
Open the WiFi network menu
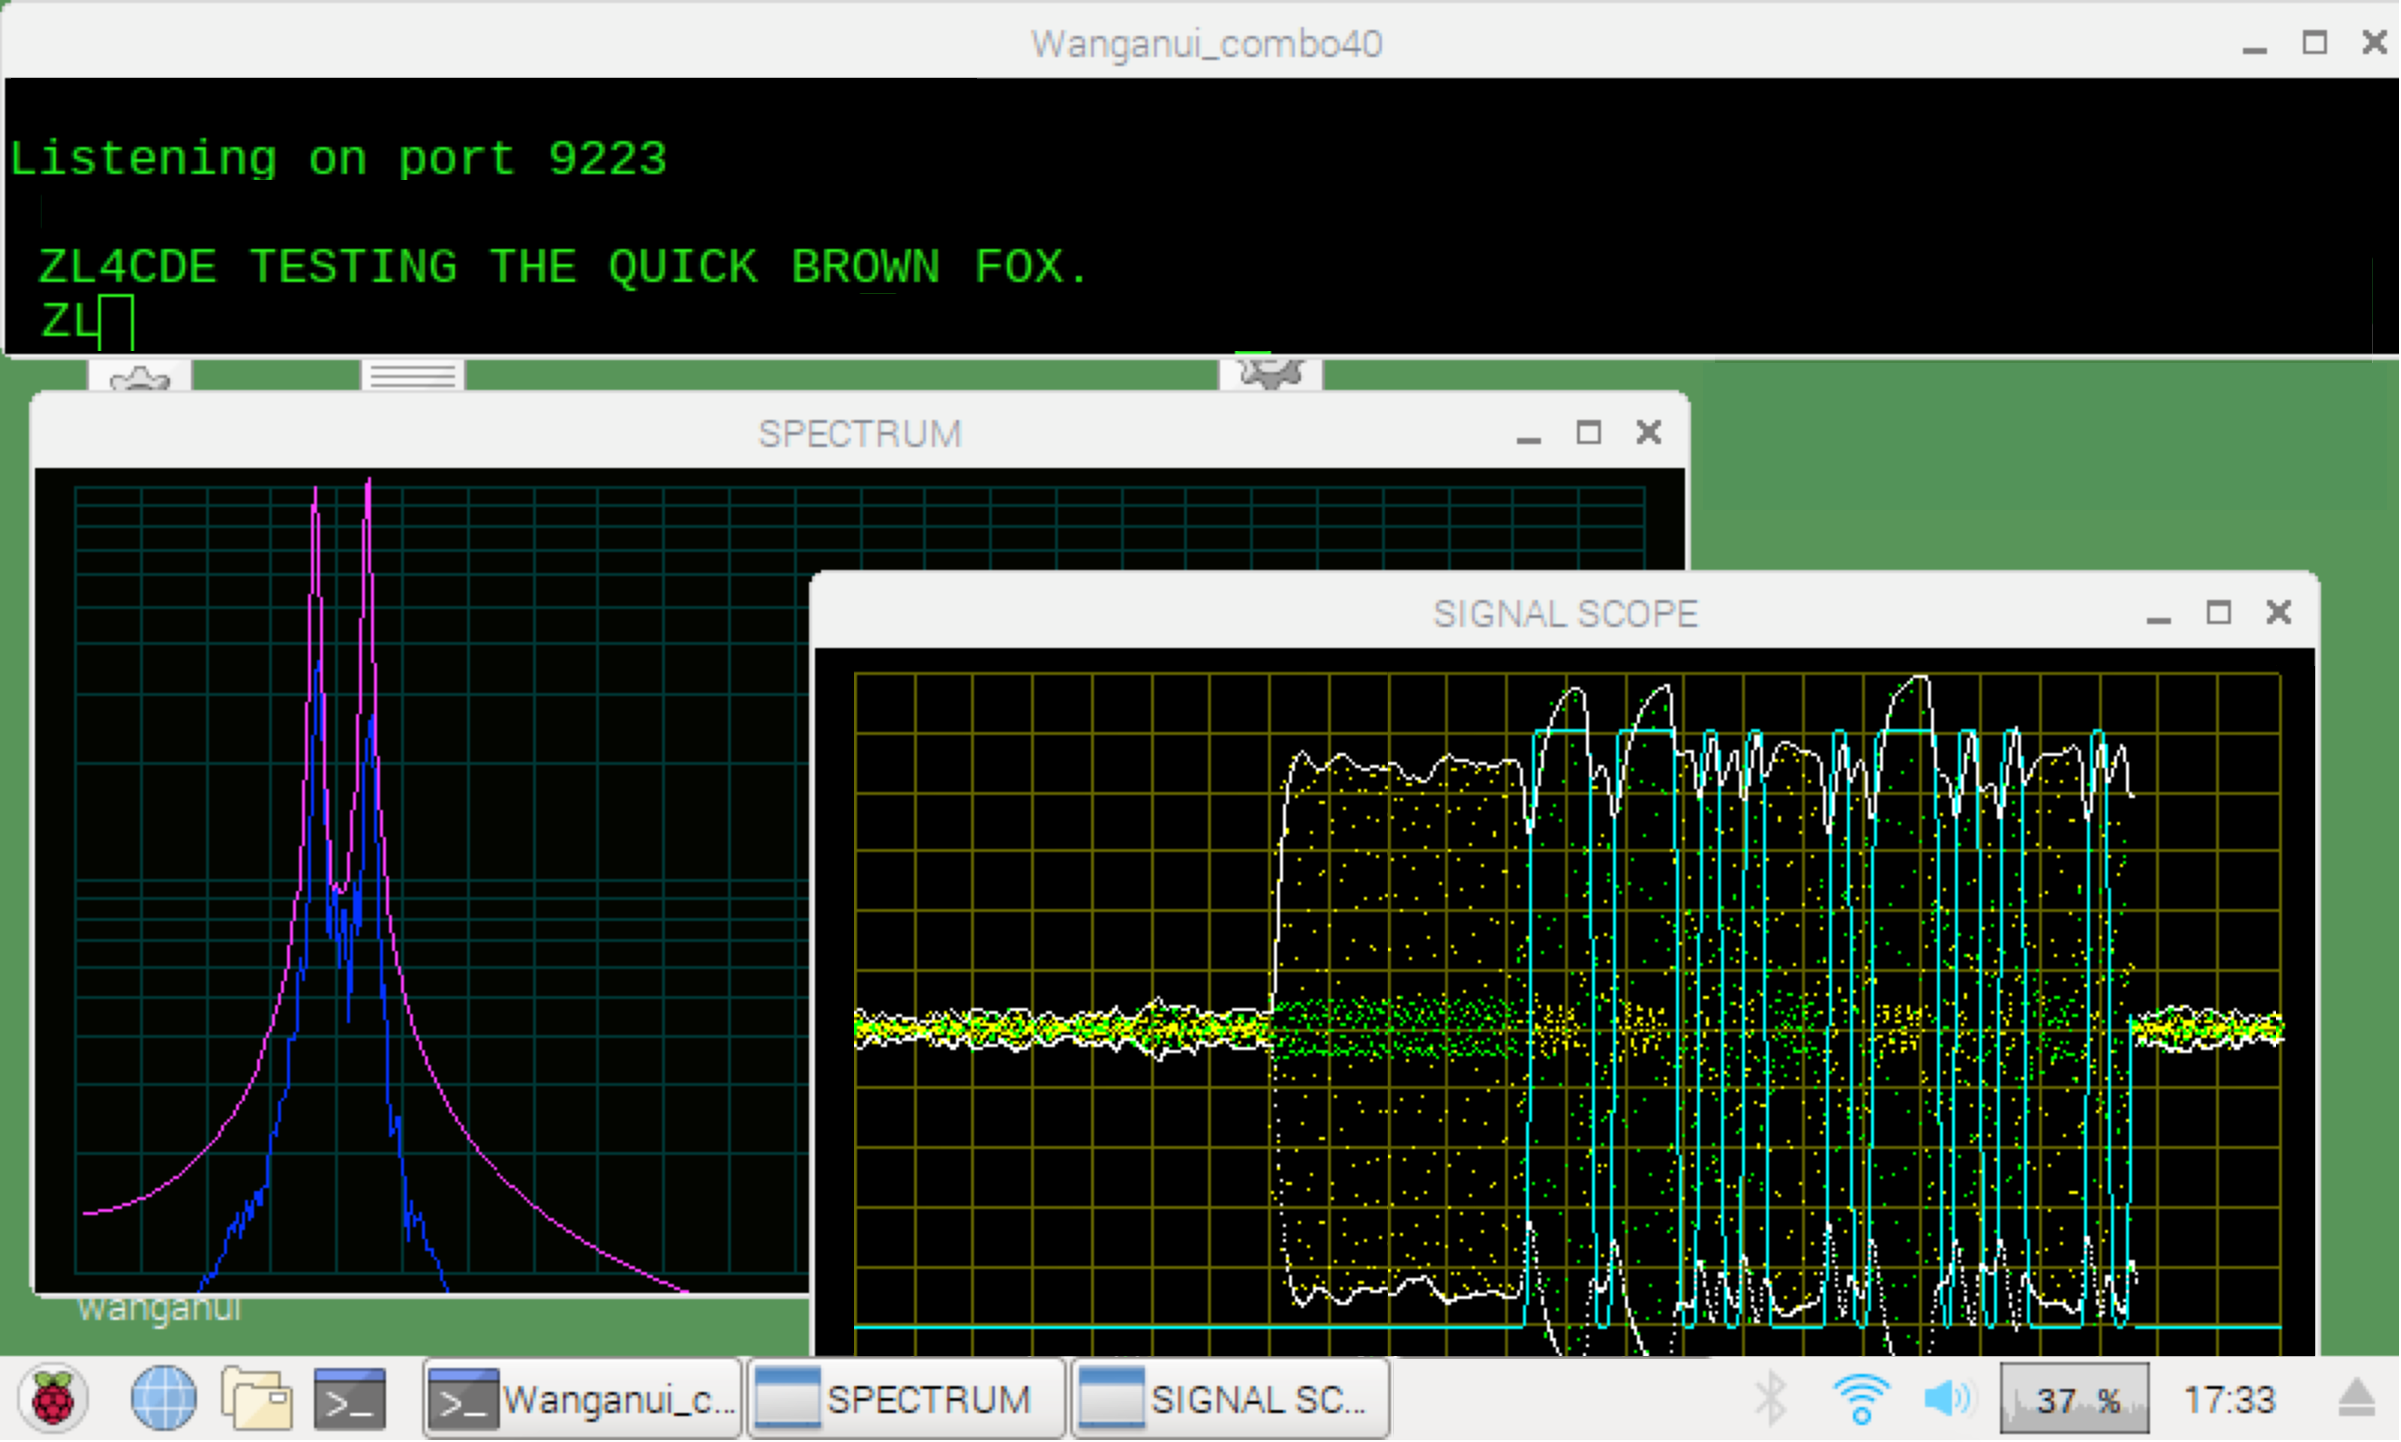(1861, 1399)
